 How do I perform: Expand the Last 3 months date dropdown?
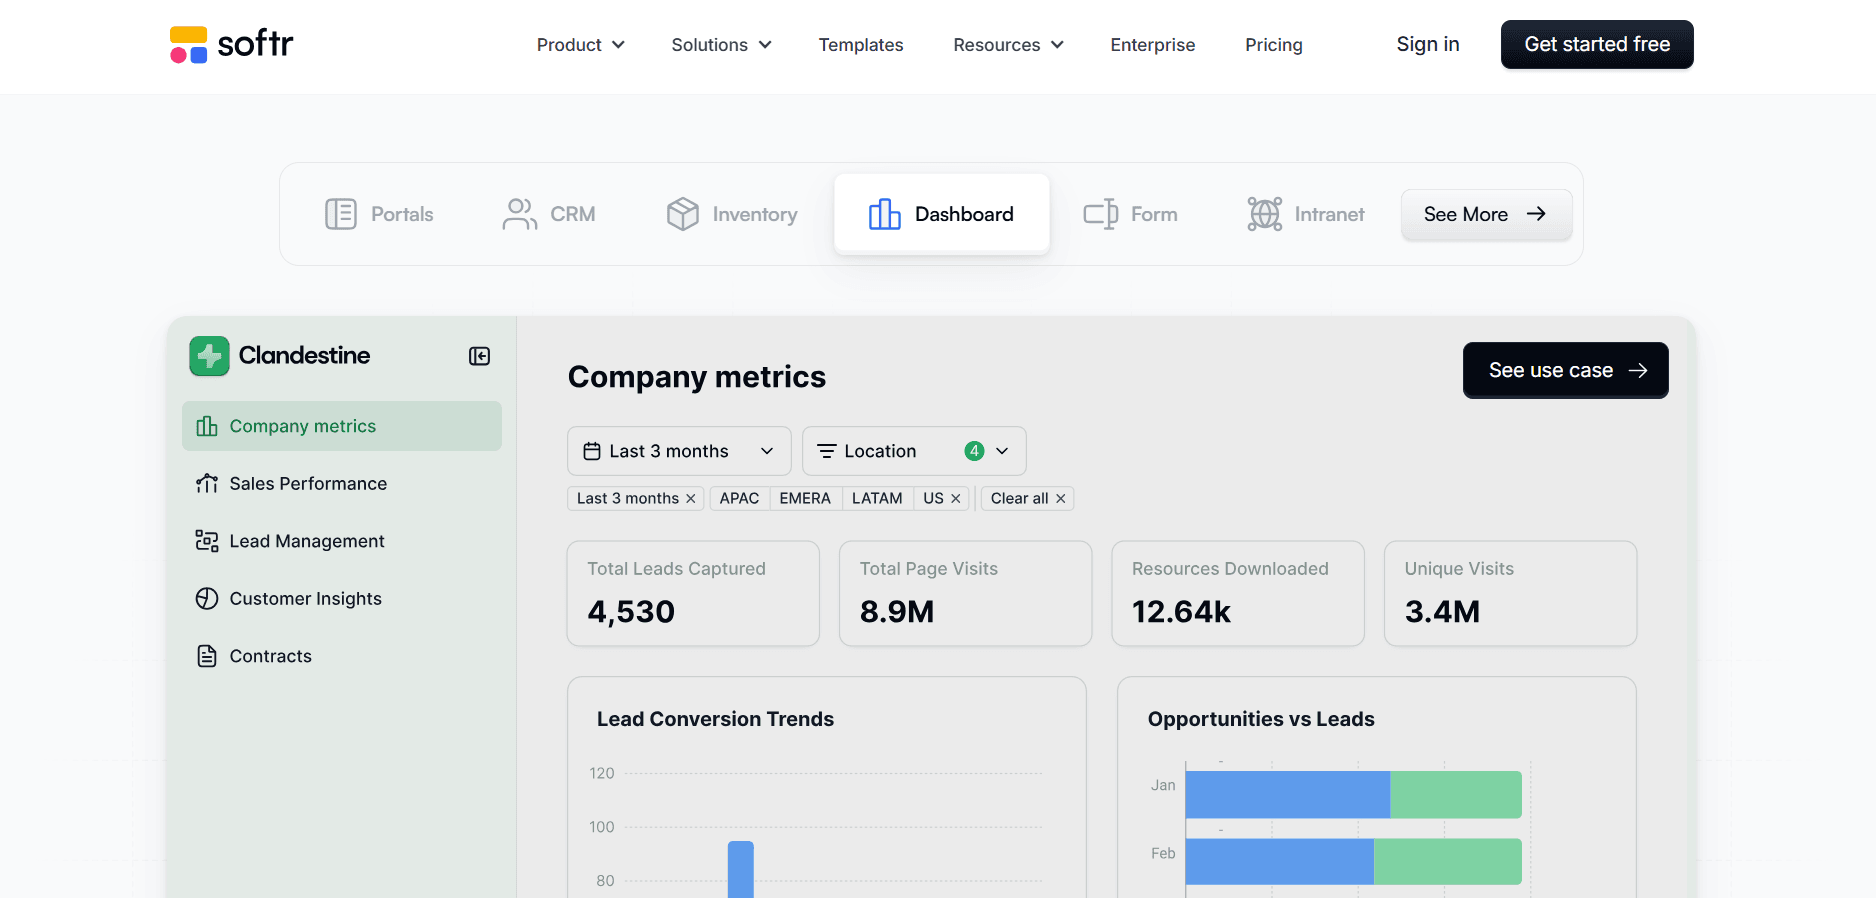pos(679,451)
